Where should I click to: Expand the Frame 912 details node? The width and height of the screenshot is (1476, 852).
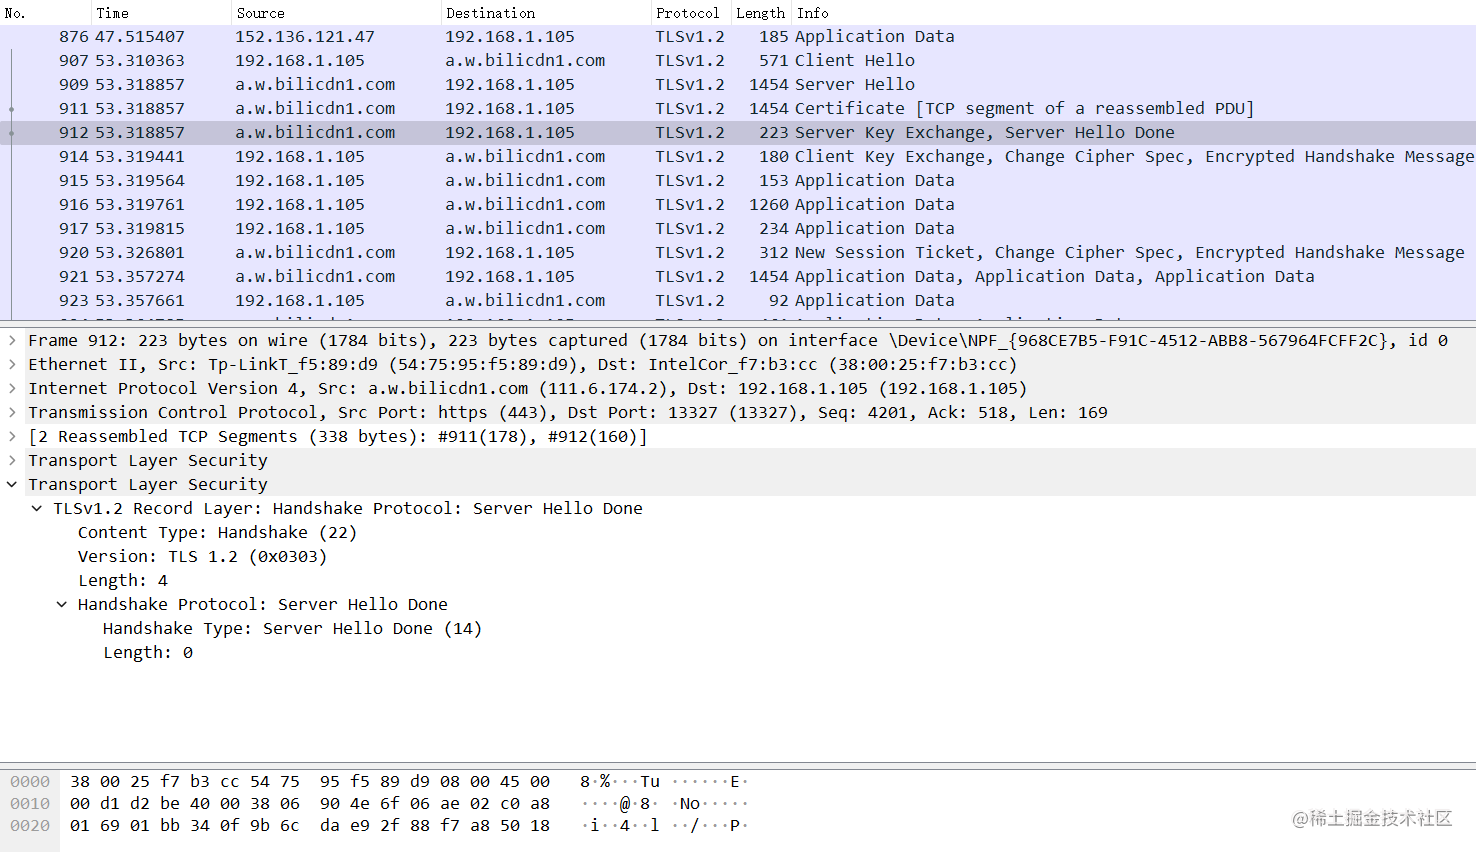(12, 341)
